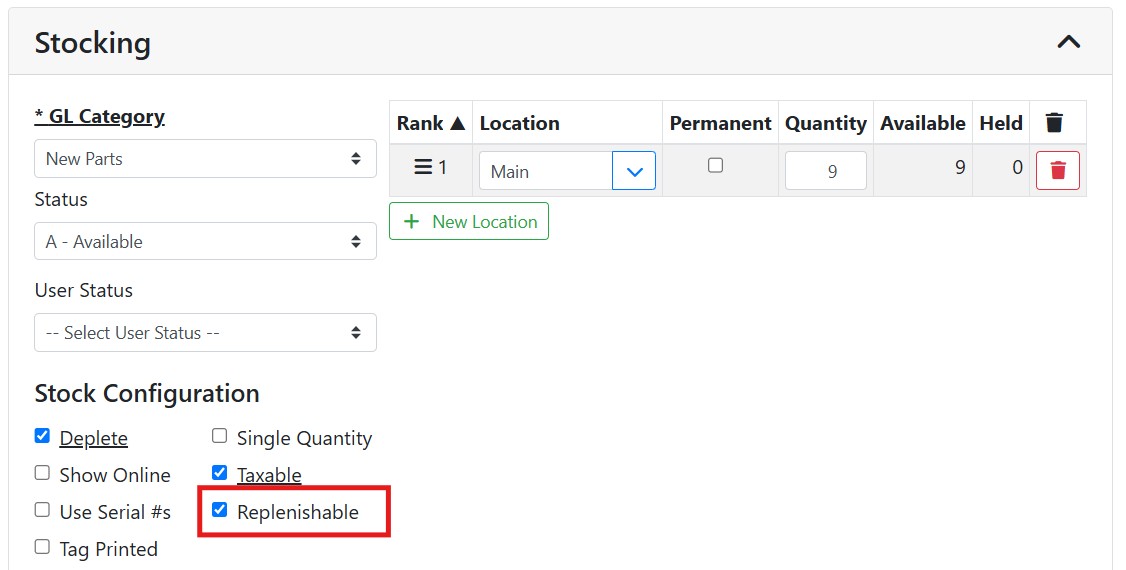This screenshot has height=570, width=1126.
Task: Toggle the Permanent checkbox for Main
Action: (x=715, y=166)
